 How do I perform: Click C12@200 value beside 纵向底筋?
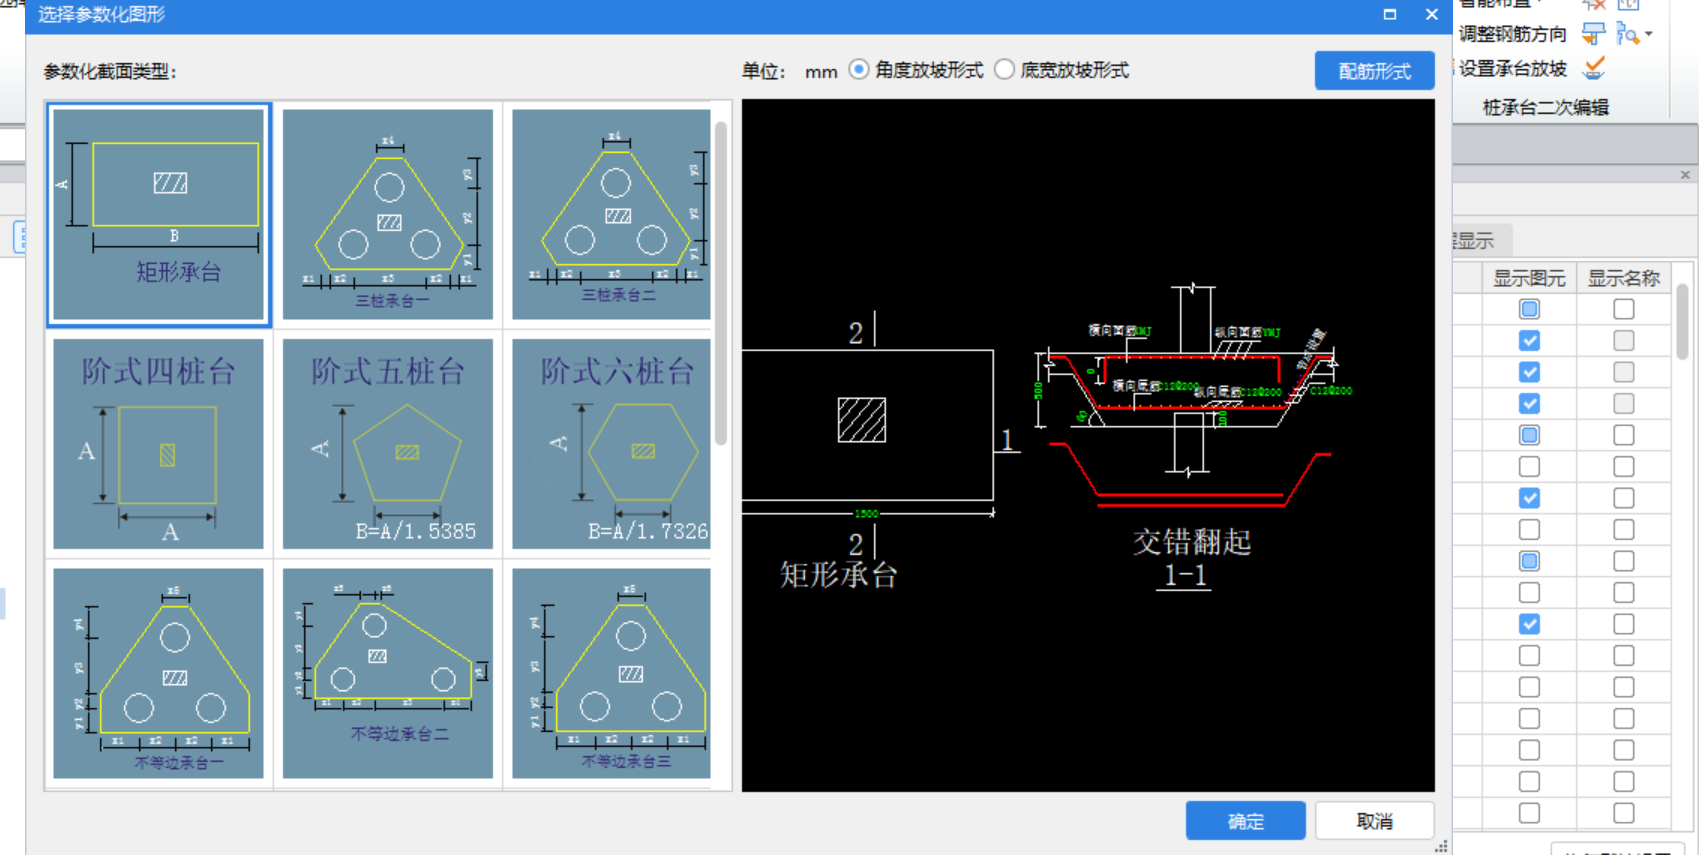coord(1262,392)
